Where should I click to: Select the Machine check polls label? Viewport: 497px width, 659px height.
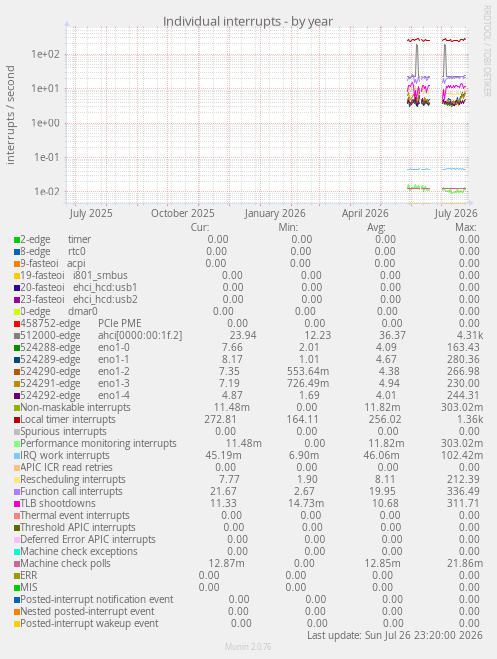point(65,563)
